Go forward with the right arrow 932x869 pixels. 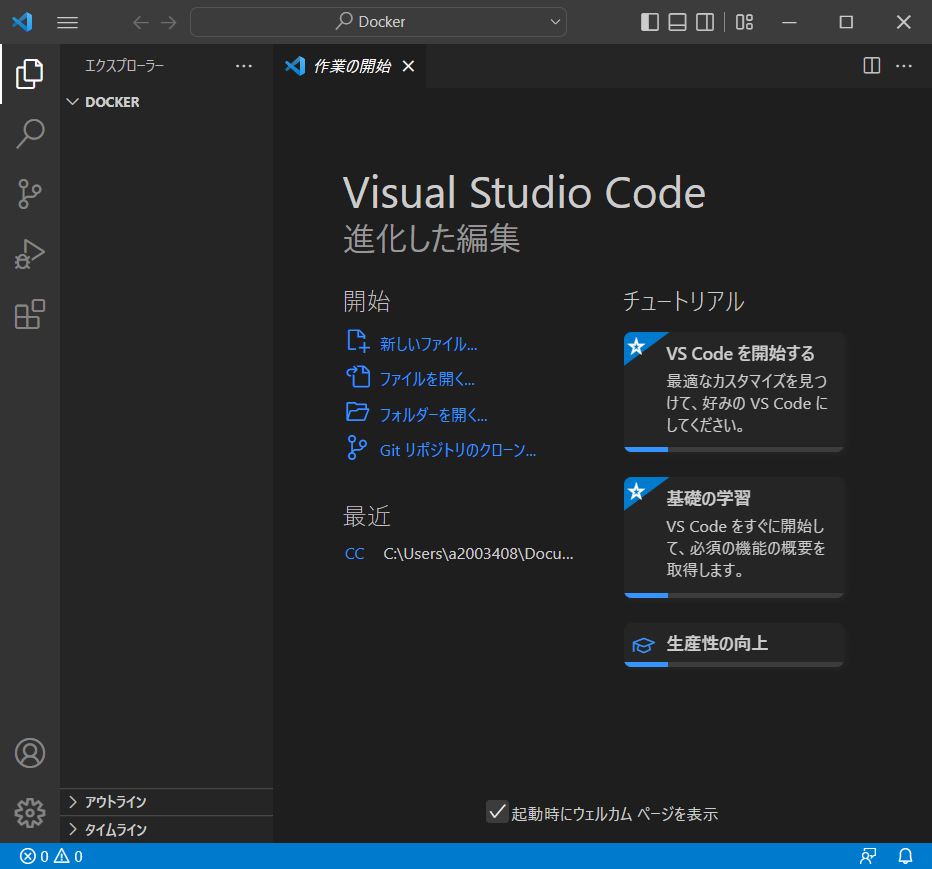click(169, 23)
